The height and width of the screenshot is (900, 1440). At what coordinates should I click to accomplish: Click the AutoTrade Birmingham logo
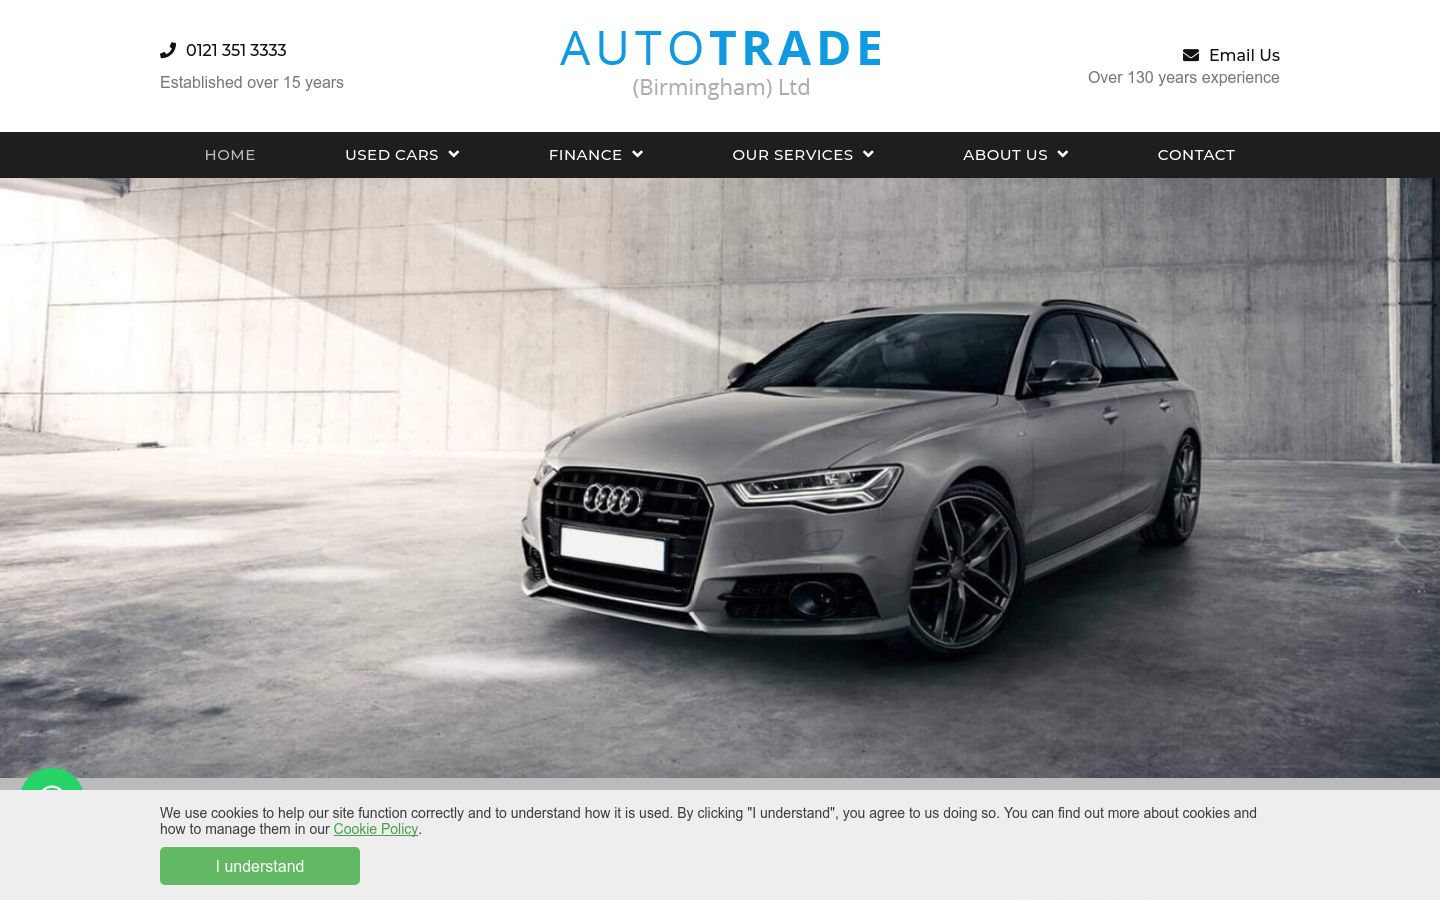(x=721, y=64)
